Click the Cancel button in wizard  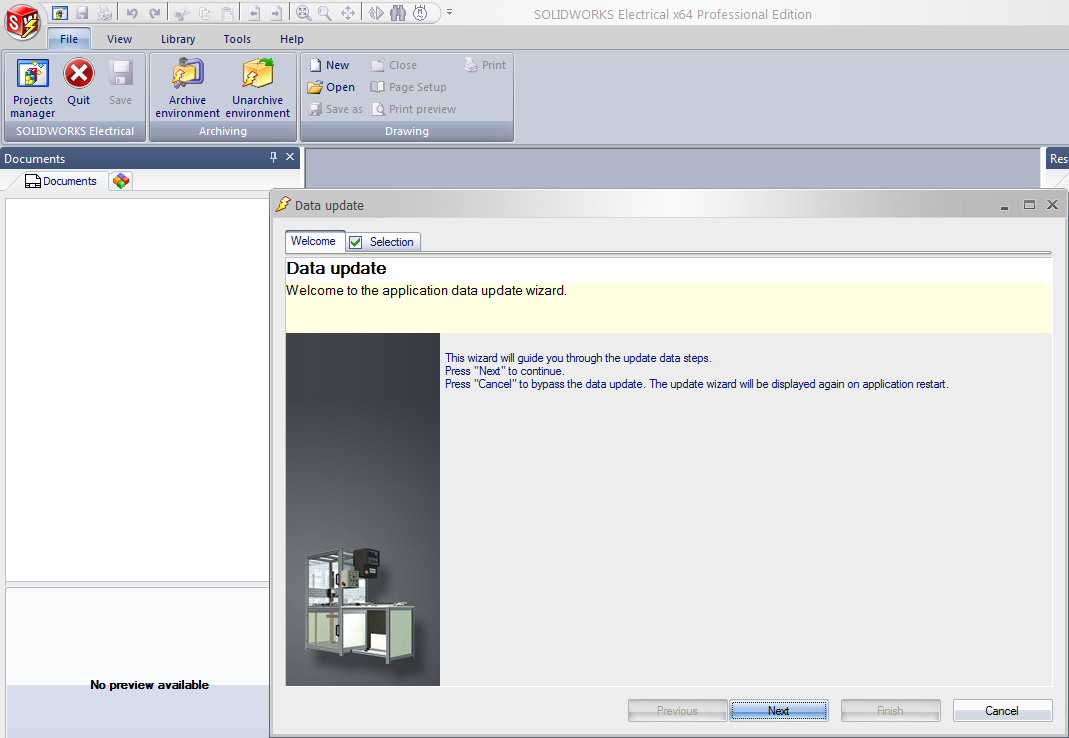(x=1002, y=711)
